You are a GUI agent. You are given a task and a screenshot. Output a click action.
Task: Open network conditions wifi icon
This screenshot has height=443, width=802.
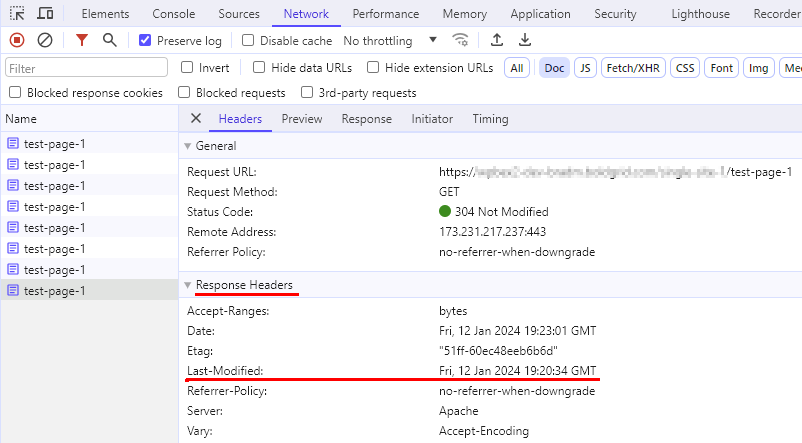point(460,40)
